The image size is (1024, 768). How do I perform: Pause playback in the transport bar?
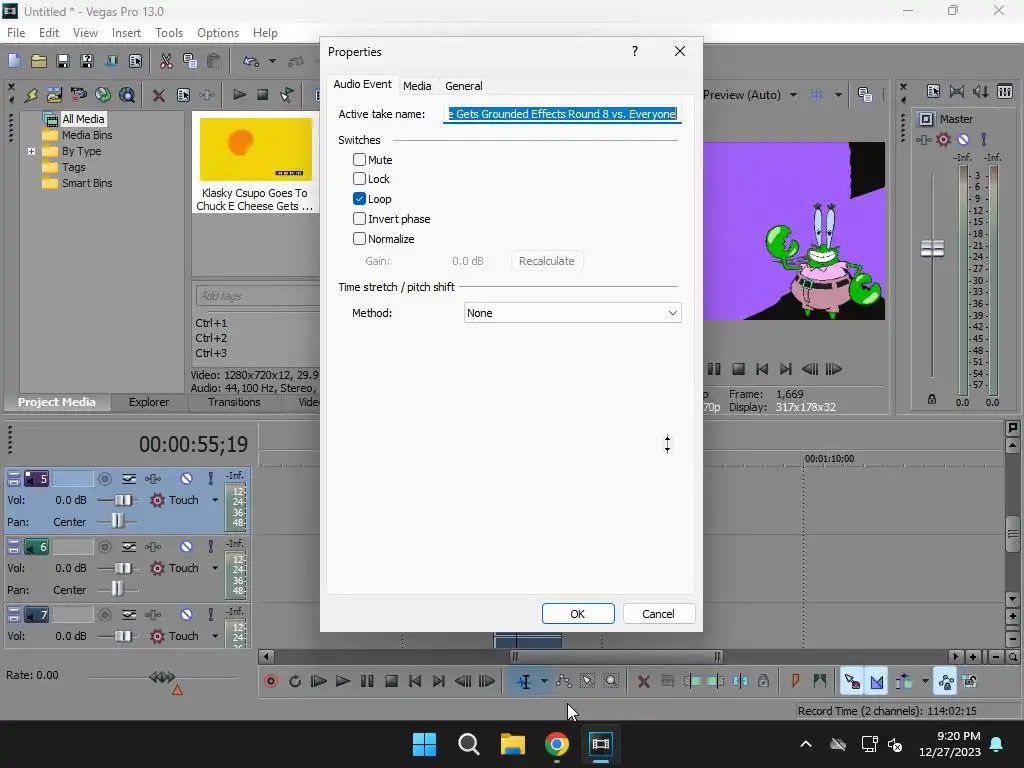click(367, 681)
